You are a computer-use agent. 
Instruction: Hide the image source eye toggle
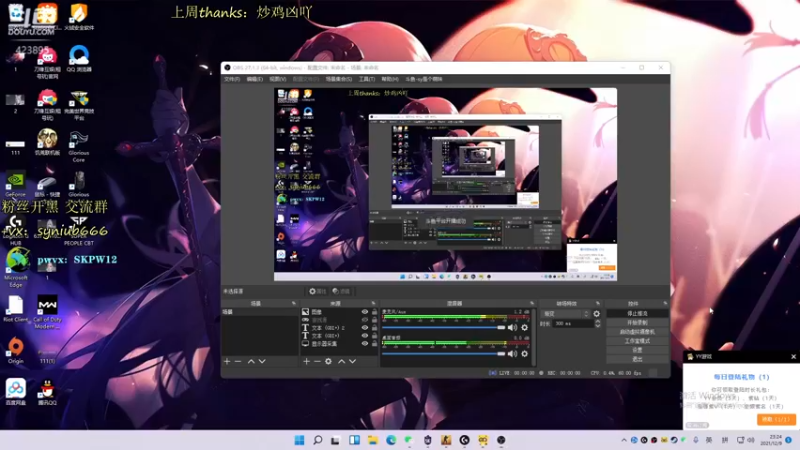365,312
